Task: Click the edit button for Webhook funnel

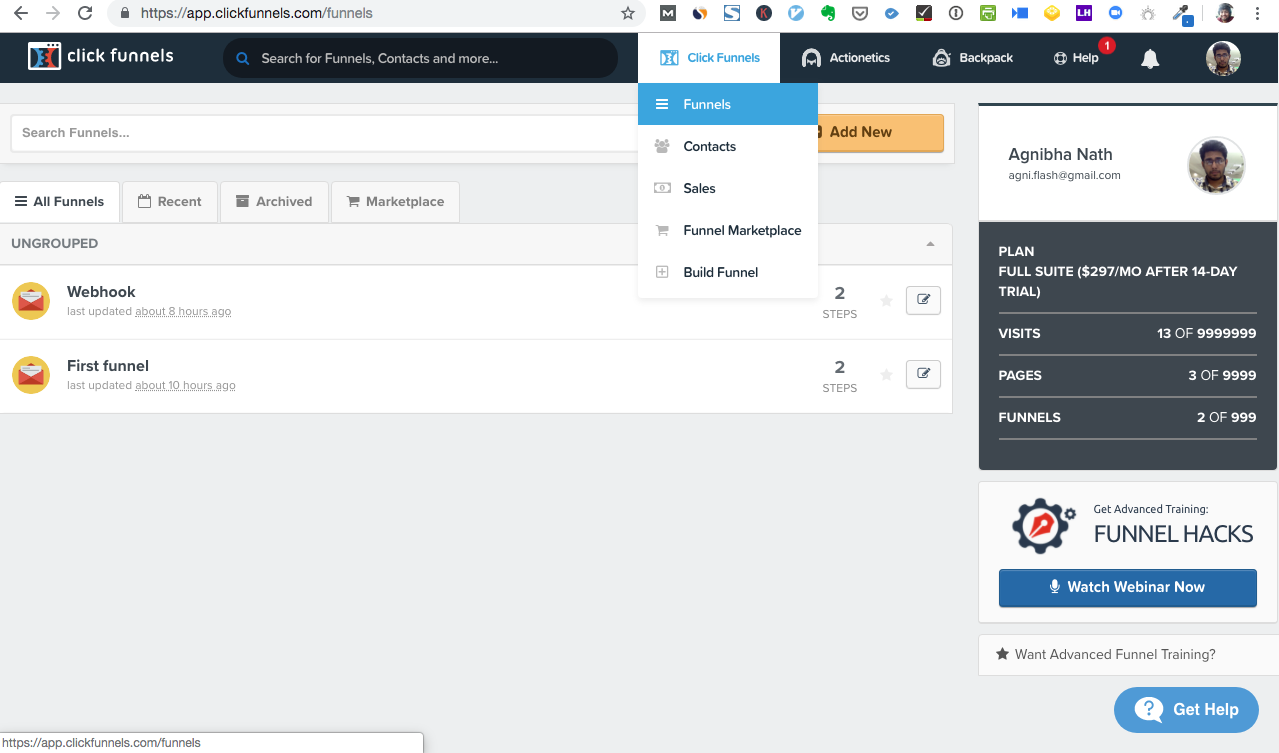Action: click(x=923, y=300)
